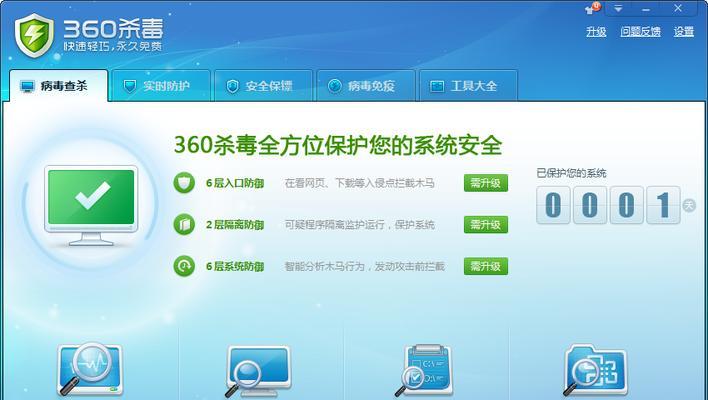Open custom scan clipboard checklist icon

pos(424,370)
